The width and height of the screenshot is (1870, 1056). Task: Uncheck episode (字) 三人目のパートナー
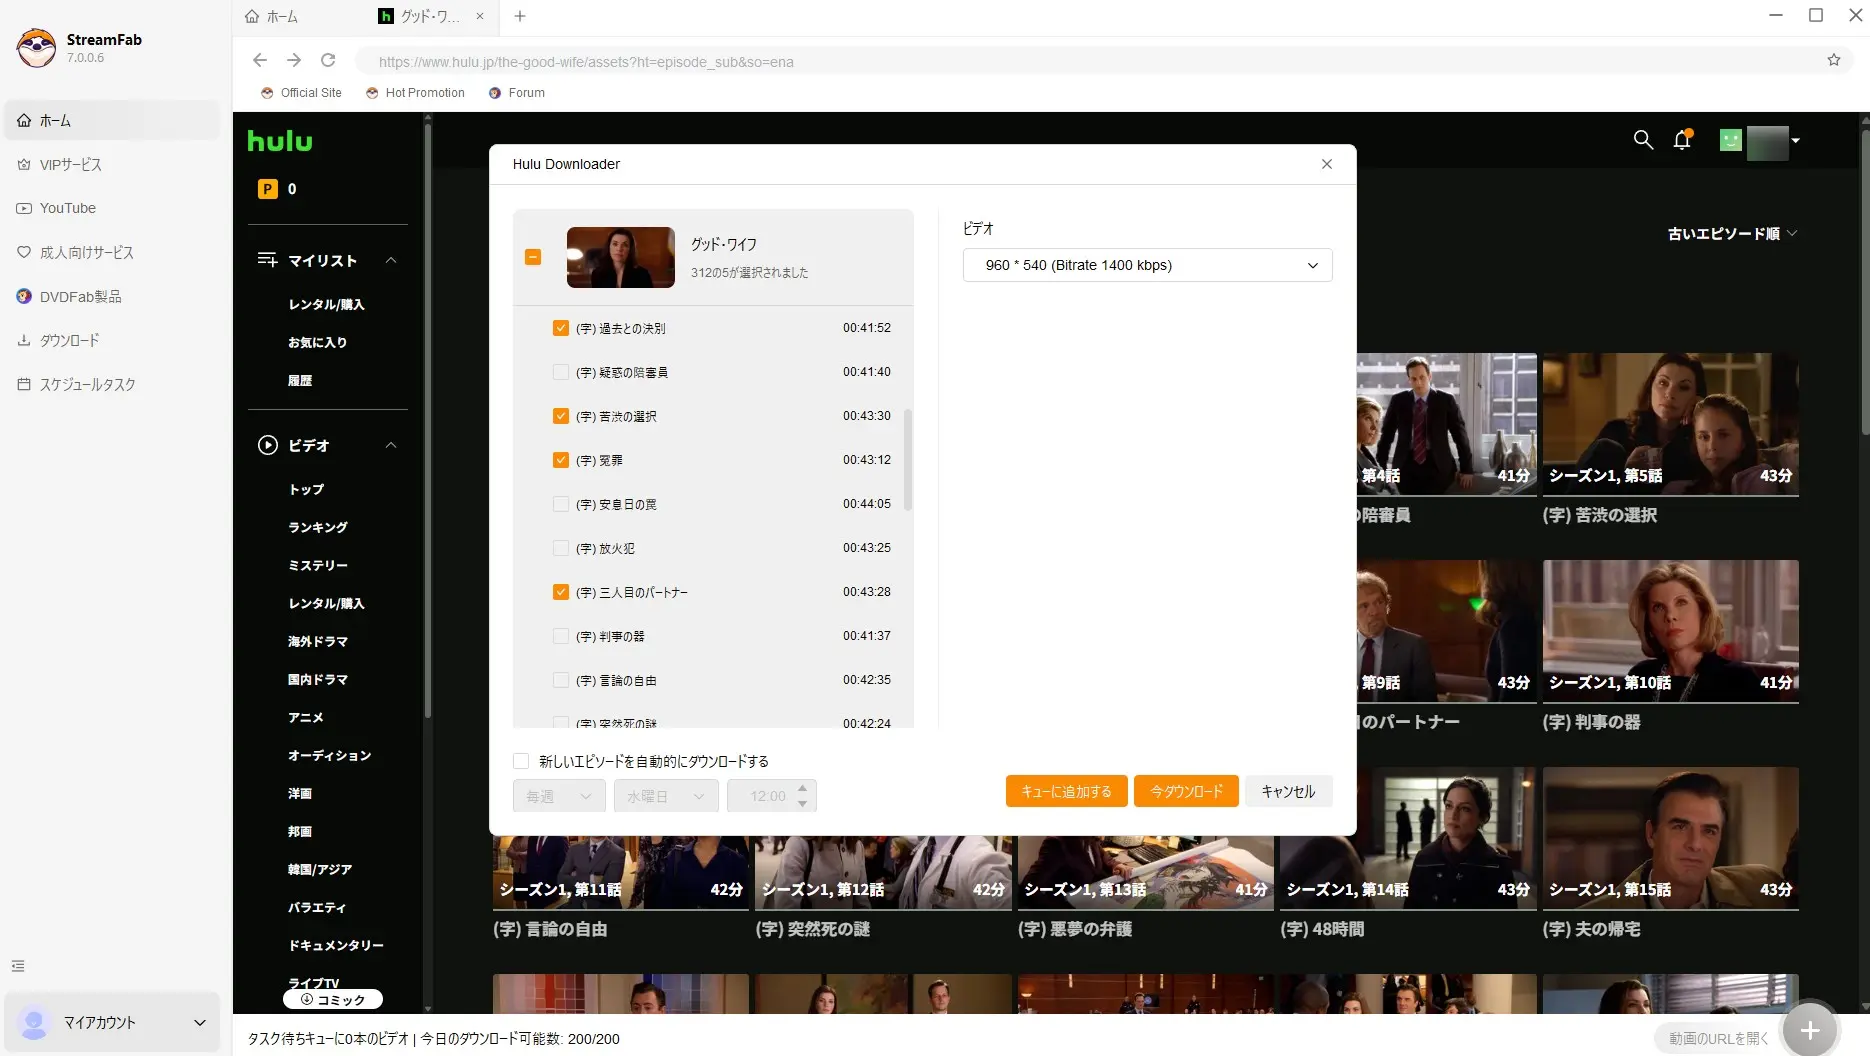pos(561,592)
